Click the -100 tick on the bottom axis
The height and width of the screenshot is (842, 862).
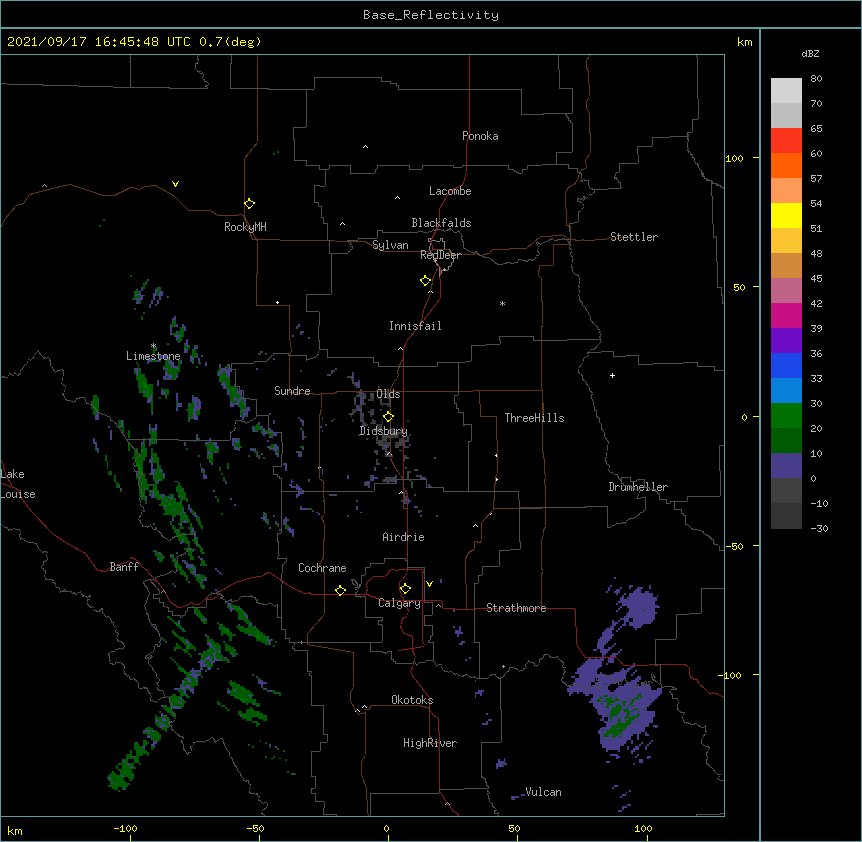[x=125, y=828]
